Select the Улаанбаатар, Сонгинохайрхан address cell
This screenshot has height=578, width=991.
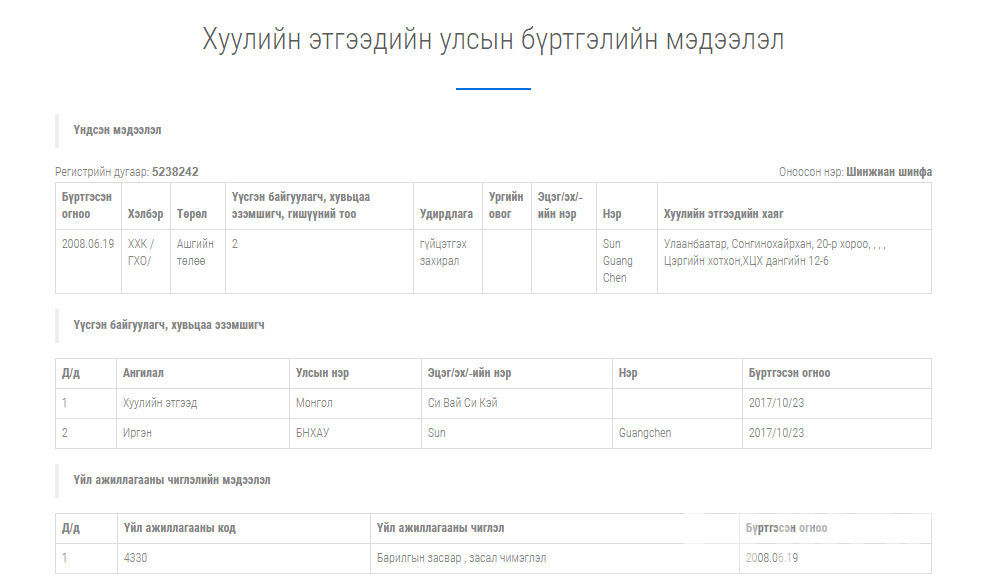tap(774, 252)
